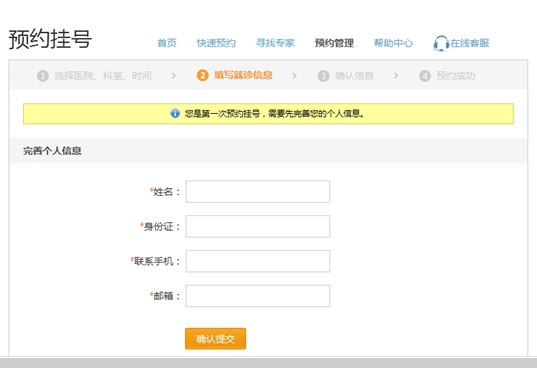Click the 联系手机 input field

tap(258, 261)
